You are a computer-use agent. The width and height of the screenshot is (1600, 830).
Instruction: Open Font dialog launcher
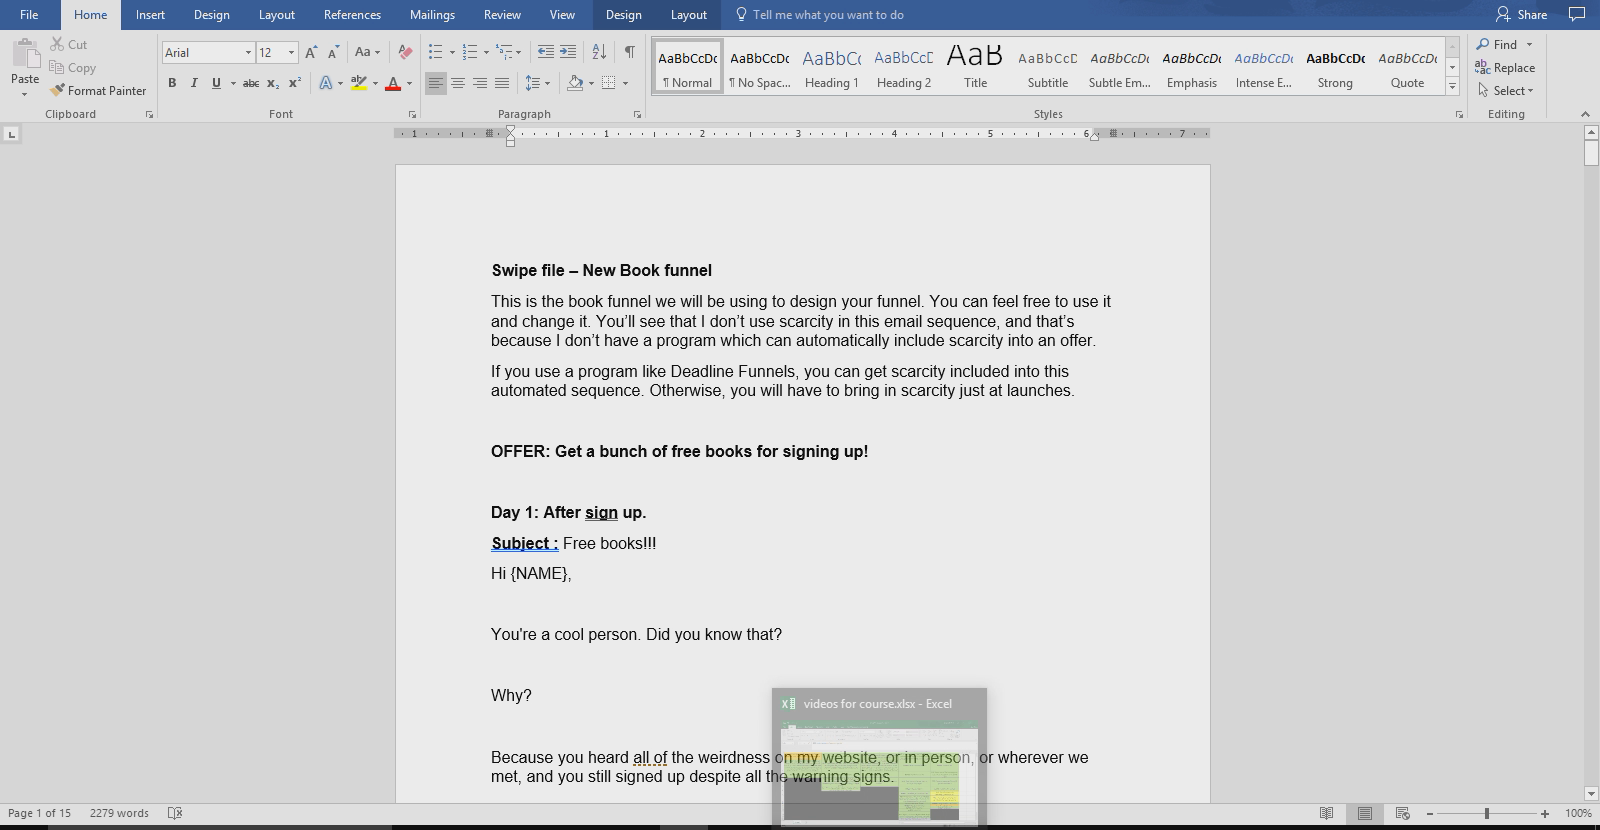[x=411, y=115]
